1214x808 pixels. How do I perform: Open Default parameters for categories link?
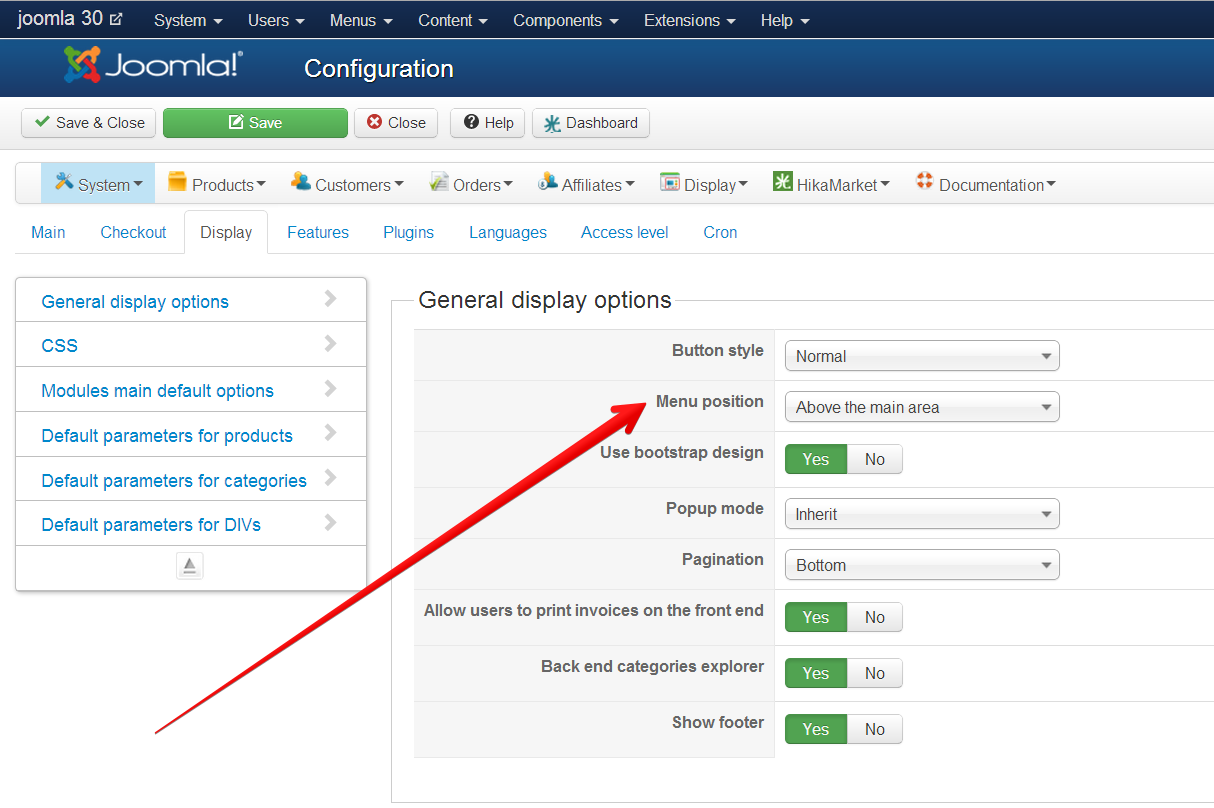[x=174, y=481]
